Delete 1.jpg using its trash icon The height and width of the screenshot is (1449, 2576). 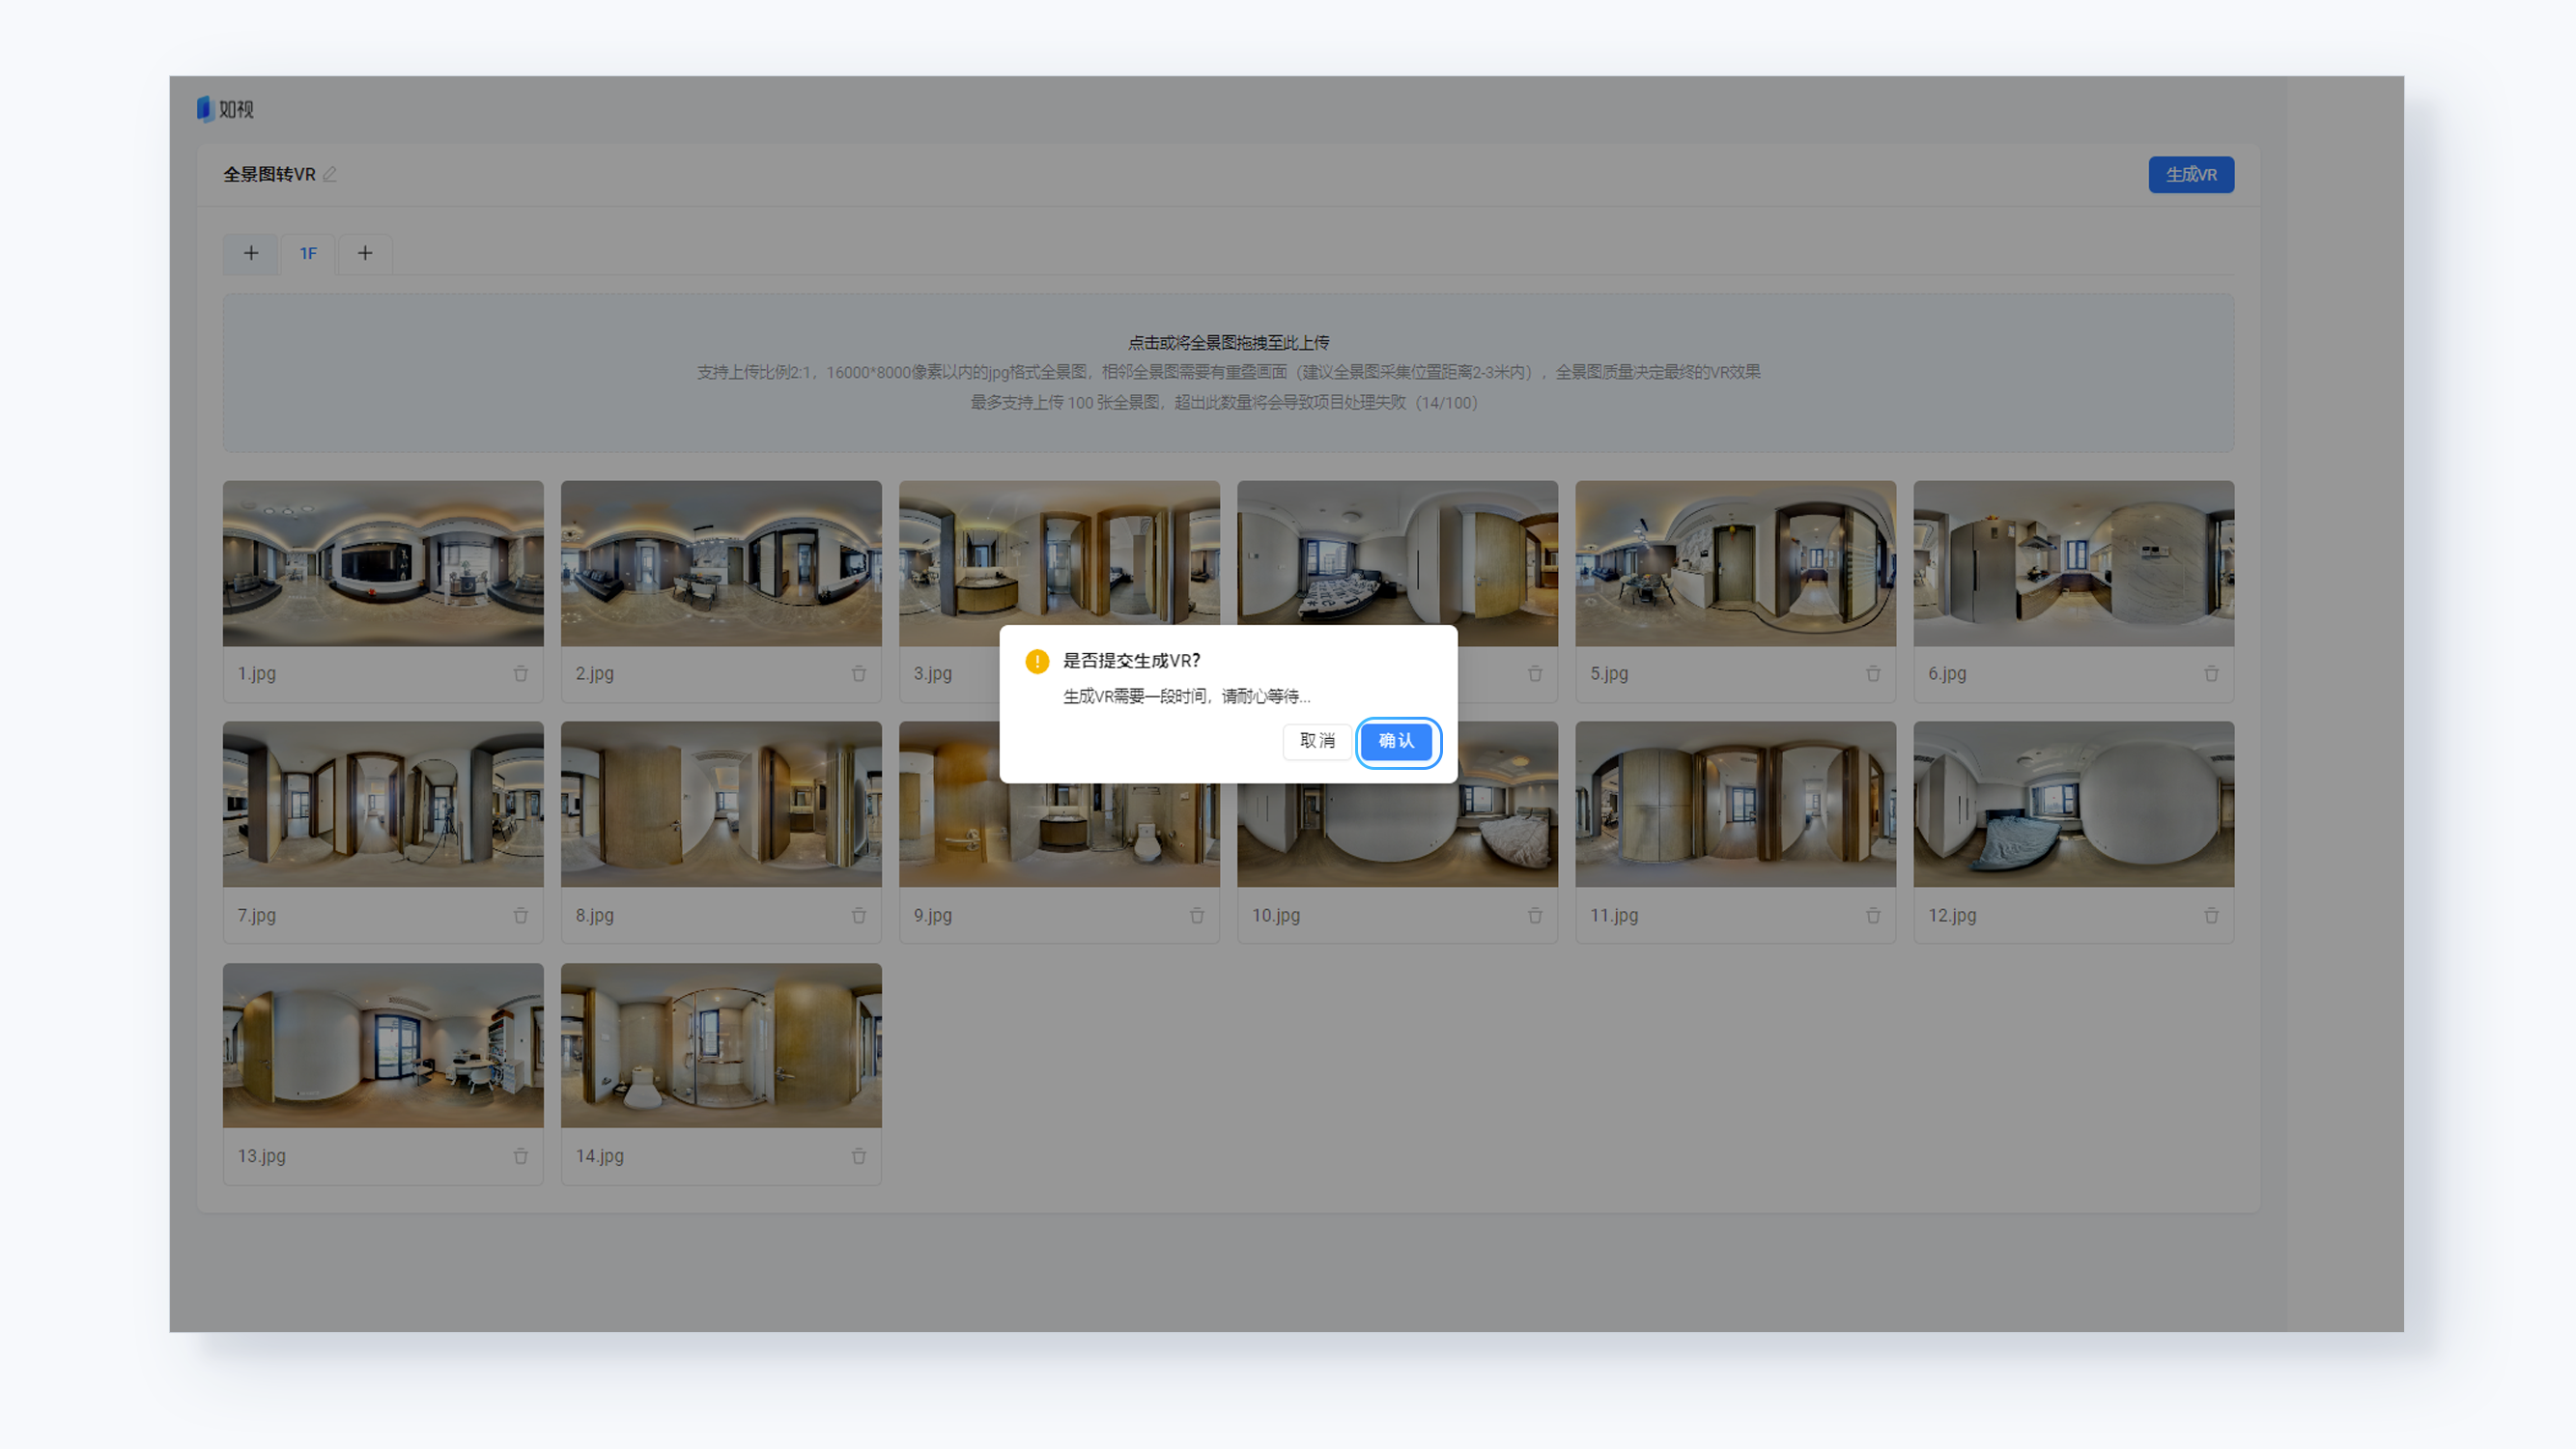click(521, 674)
